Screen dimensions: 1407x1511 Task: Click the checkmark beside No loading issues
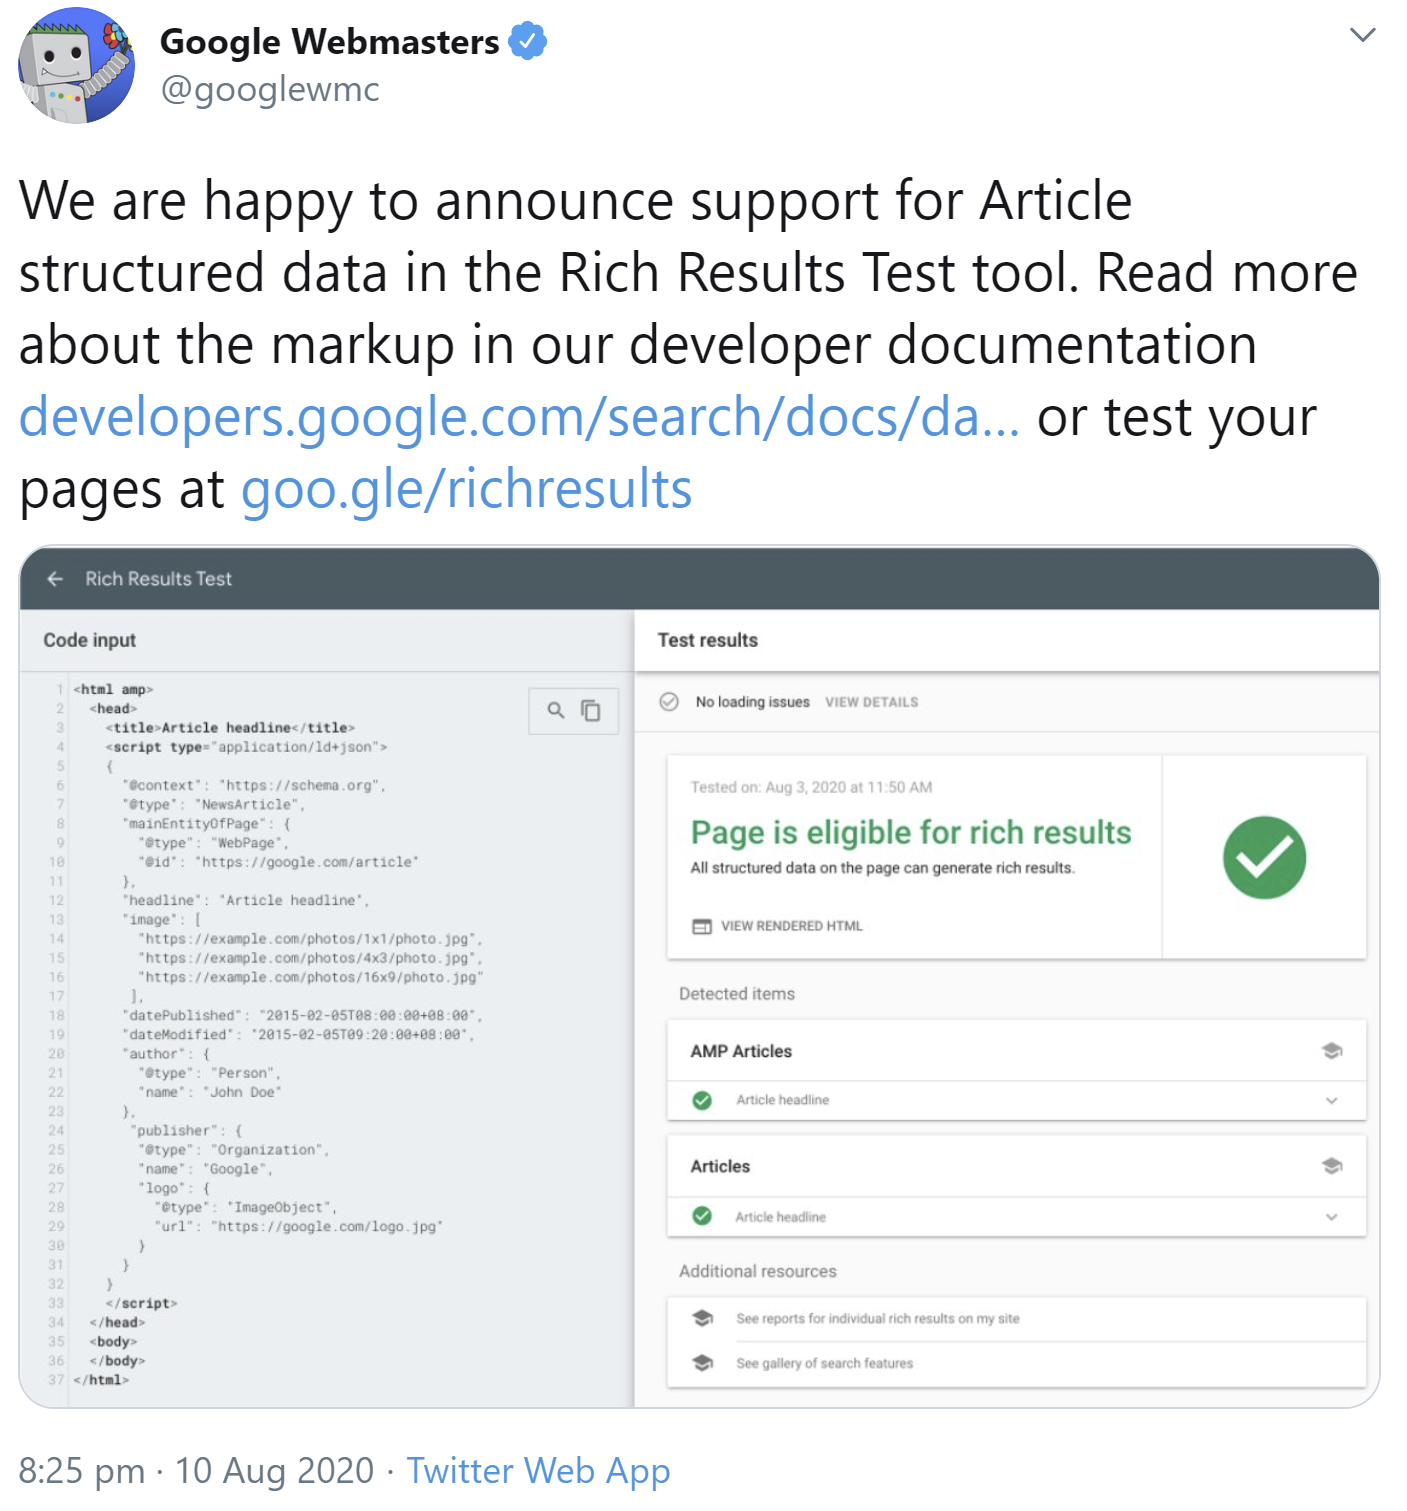click(x=670, y=701)
